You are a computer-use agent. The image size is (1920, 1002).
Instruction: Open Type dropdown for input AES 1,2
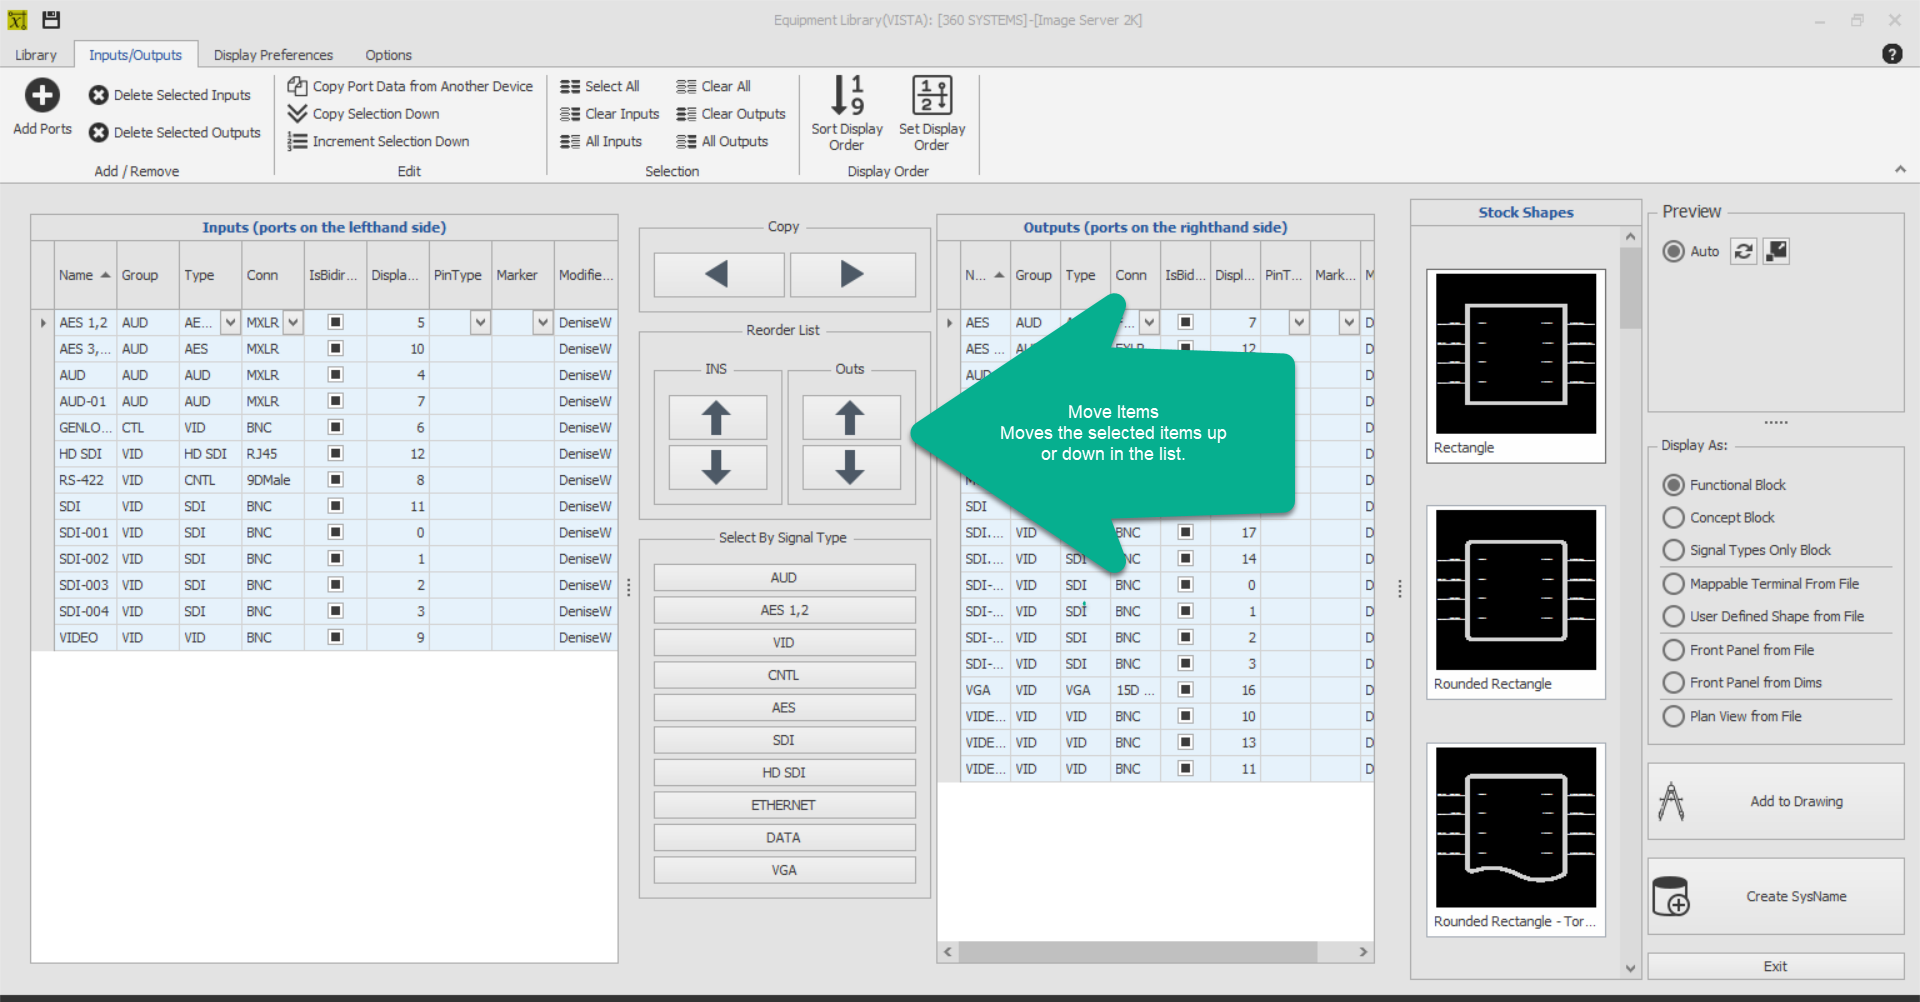click(230, 322)
